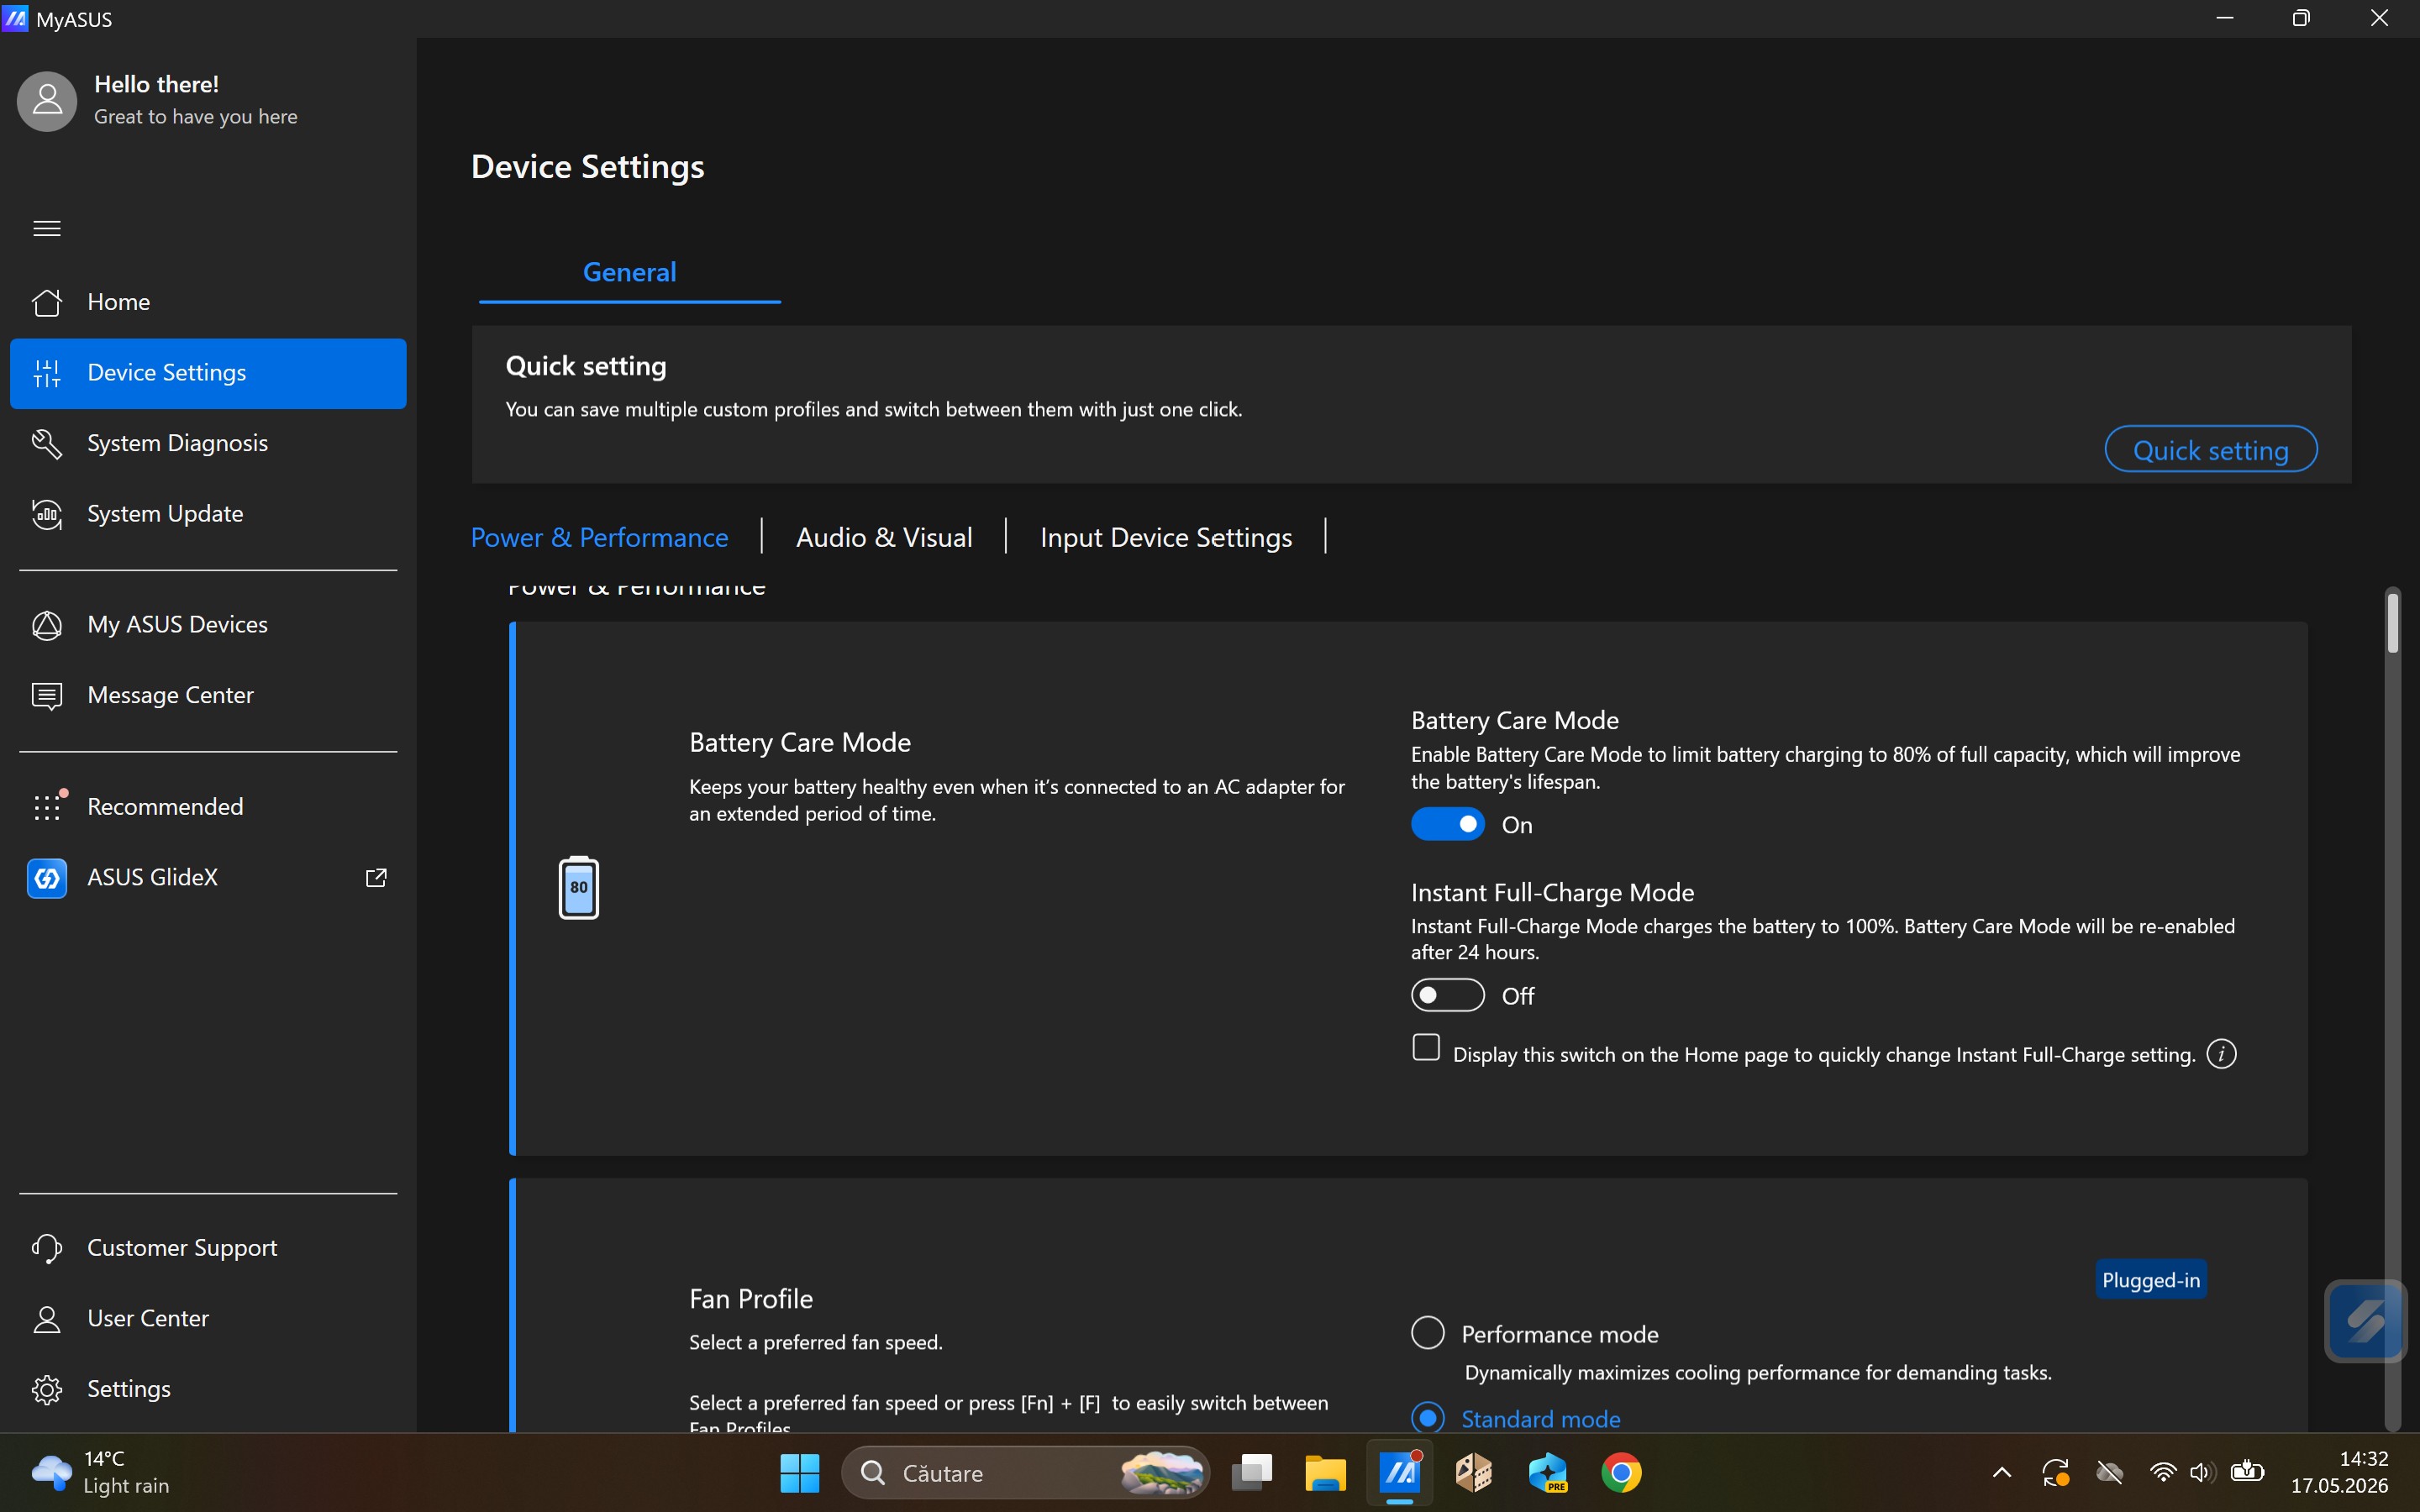Screen dimensions: 2420x1512
Task: Click the Quick setting button
Action: pos(2210,449)
